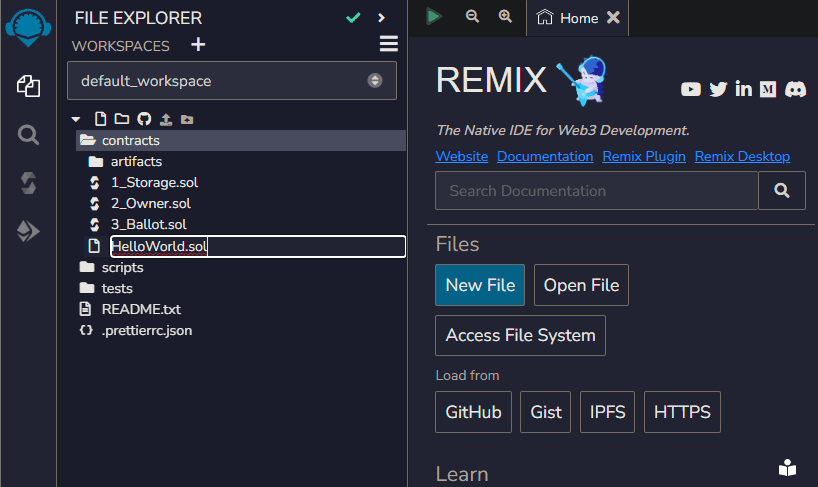Open the Remix LinkedIn icon
Screen dimensions: 818x487
743,89
